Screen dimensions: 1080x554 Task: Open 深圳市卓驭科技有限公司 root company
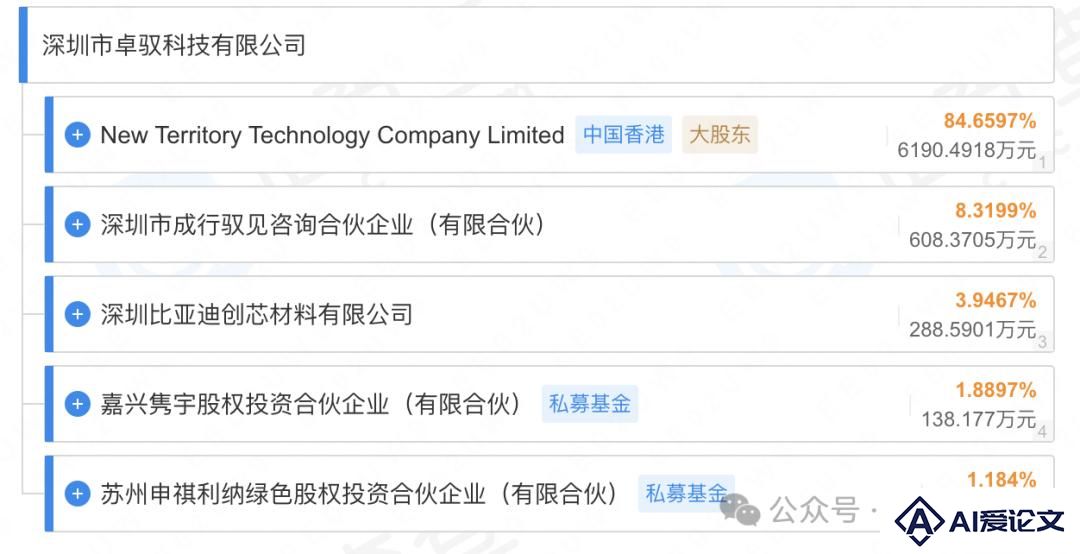coord(174,45)
